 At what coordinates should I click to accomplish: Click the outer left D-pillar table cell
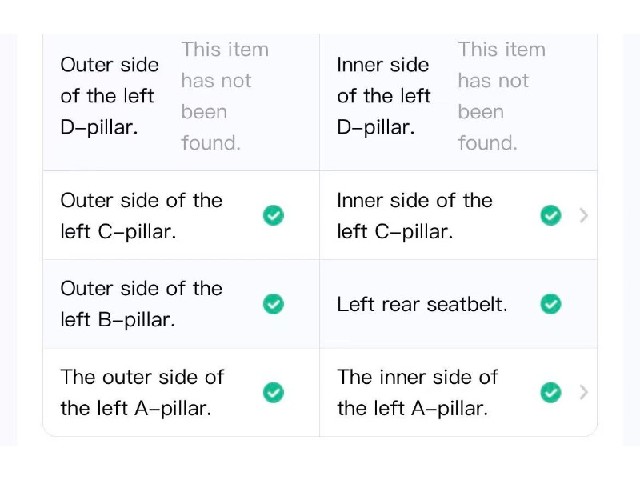[181, 102]
